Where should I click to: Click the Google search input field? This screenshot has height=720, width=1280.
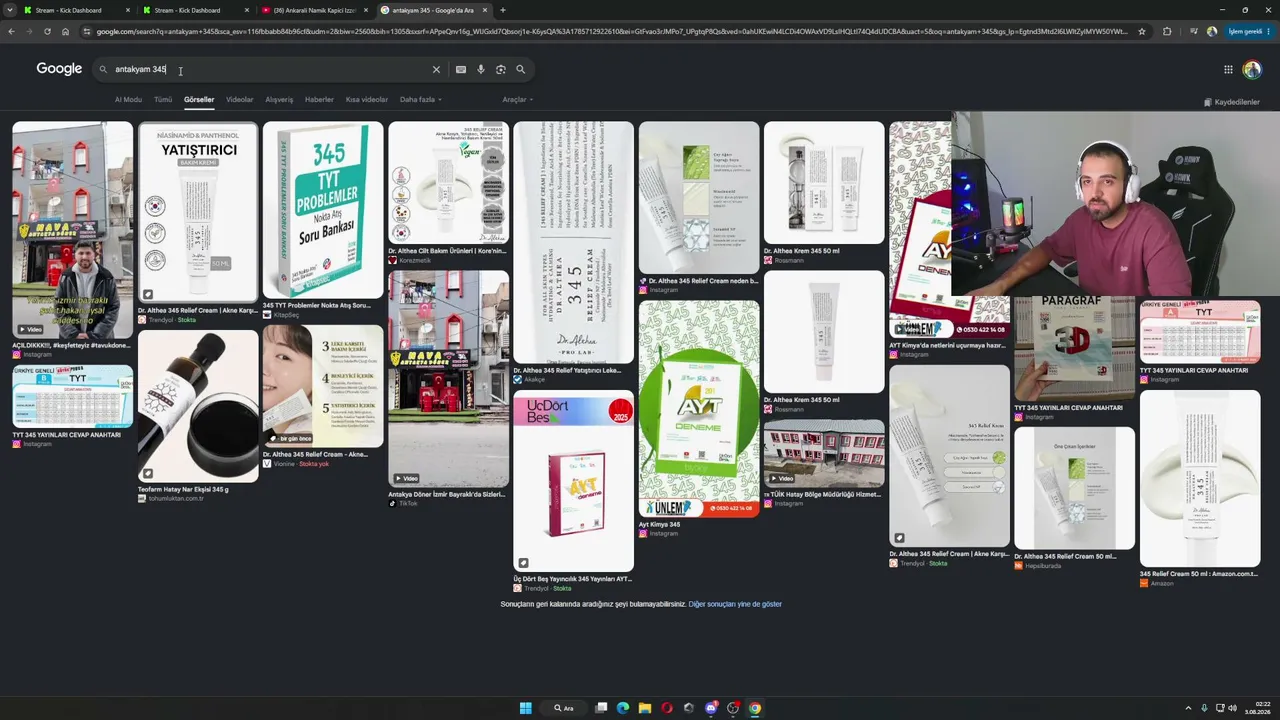(x=270, y=69)
